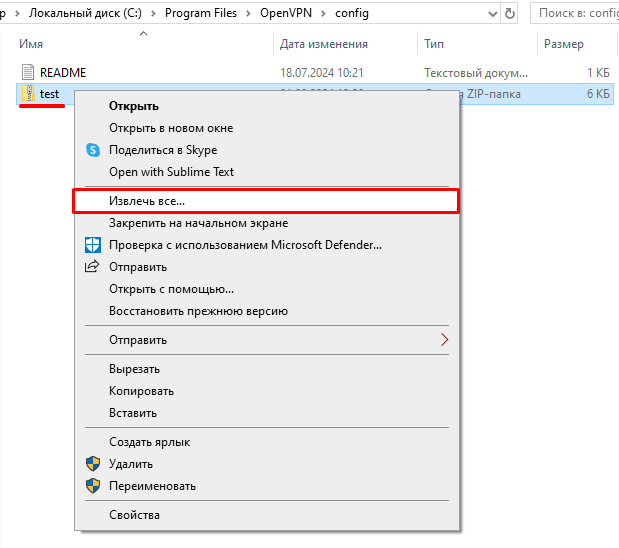This screenshot has width=619, height=548.
Task: Click the config folder search field
Action: click(575, 15)
